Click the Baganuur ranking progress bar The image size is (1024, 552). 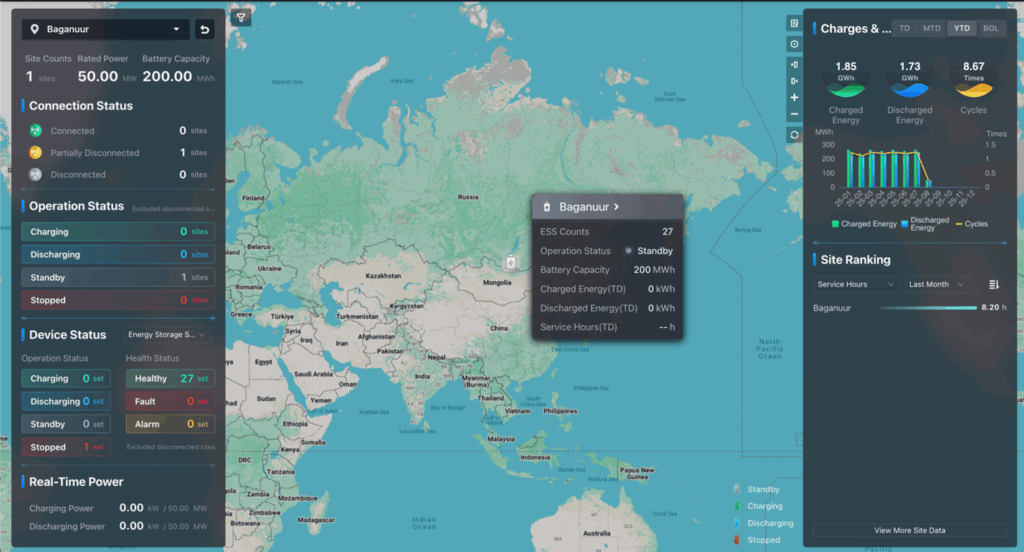click(x=927, y=308)
